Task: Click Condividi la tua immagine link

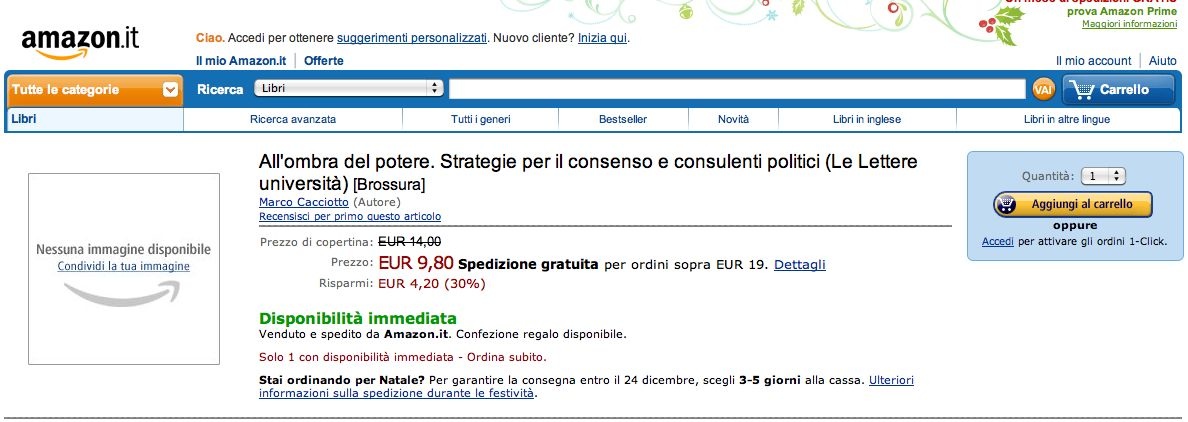Action: (123, 266)
